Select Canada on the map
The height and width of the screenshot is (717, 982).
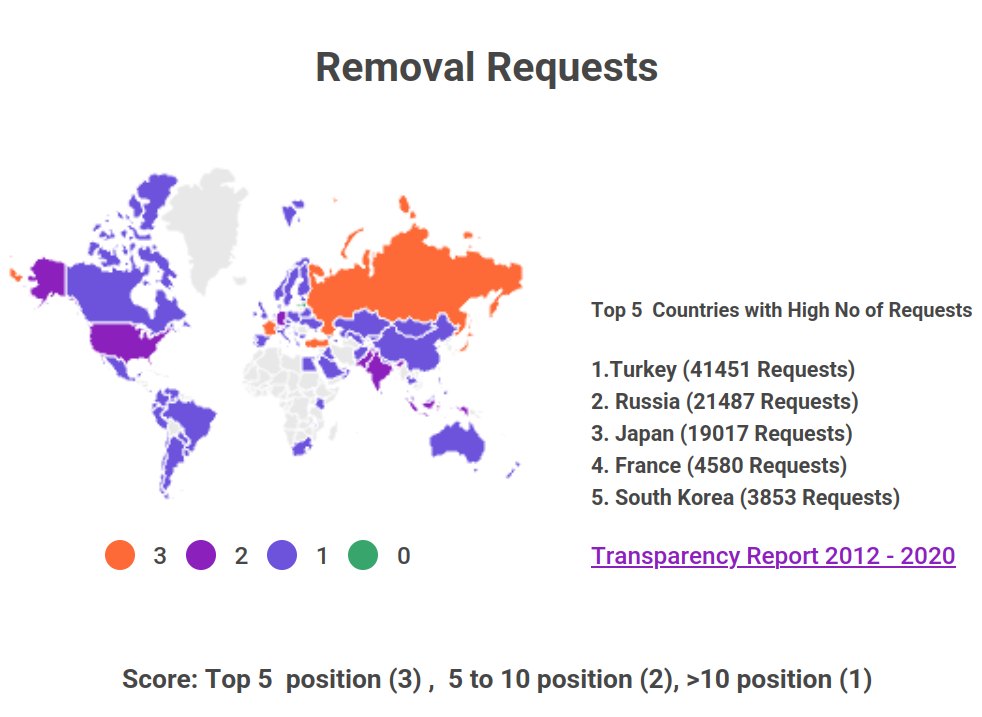click(110, 290)
